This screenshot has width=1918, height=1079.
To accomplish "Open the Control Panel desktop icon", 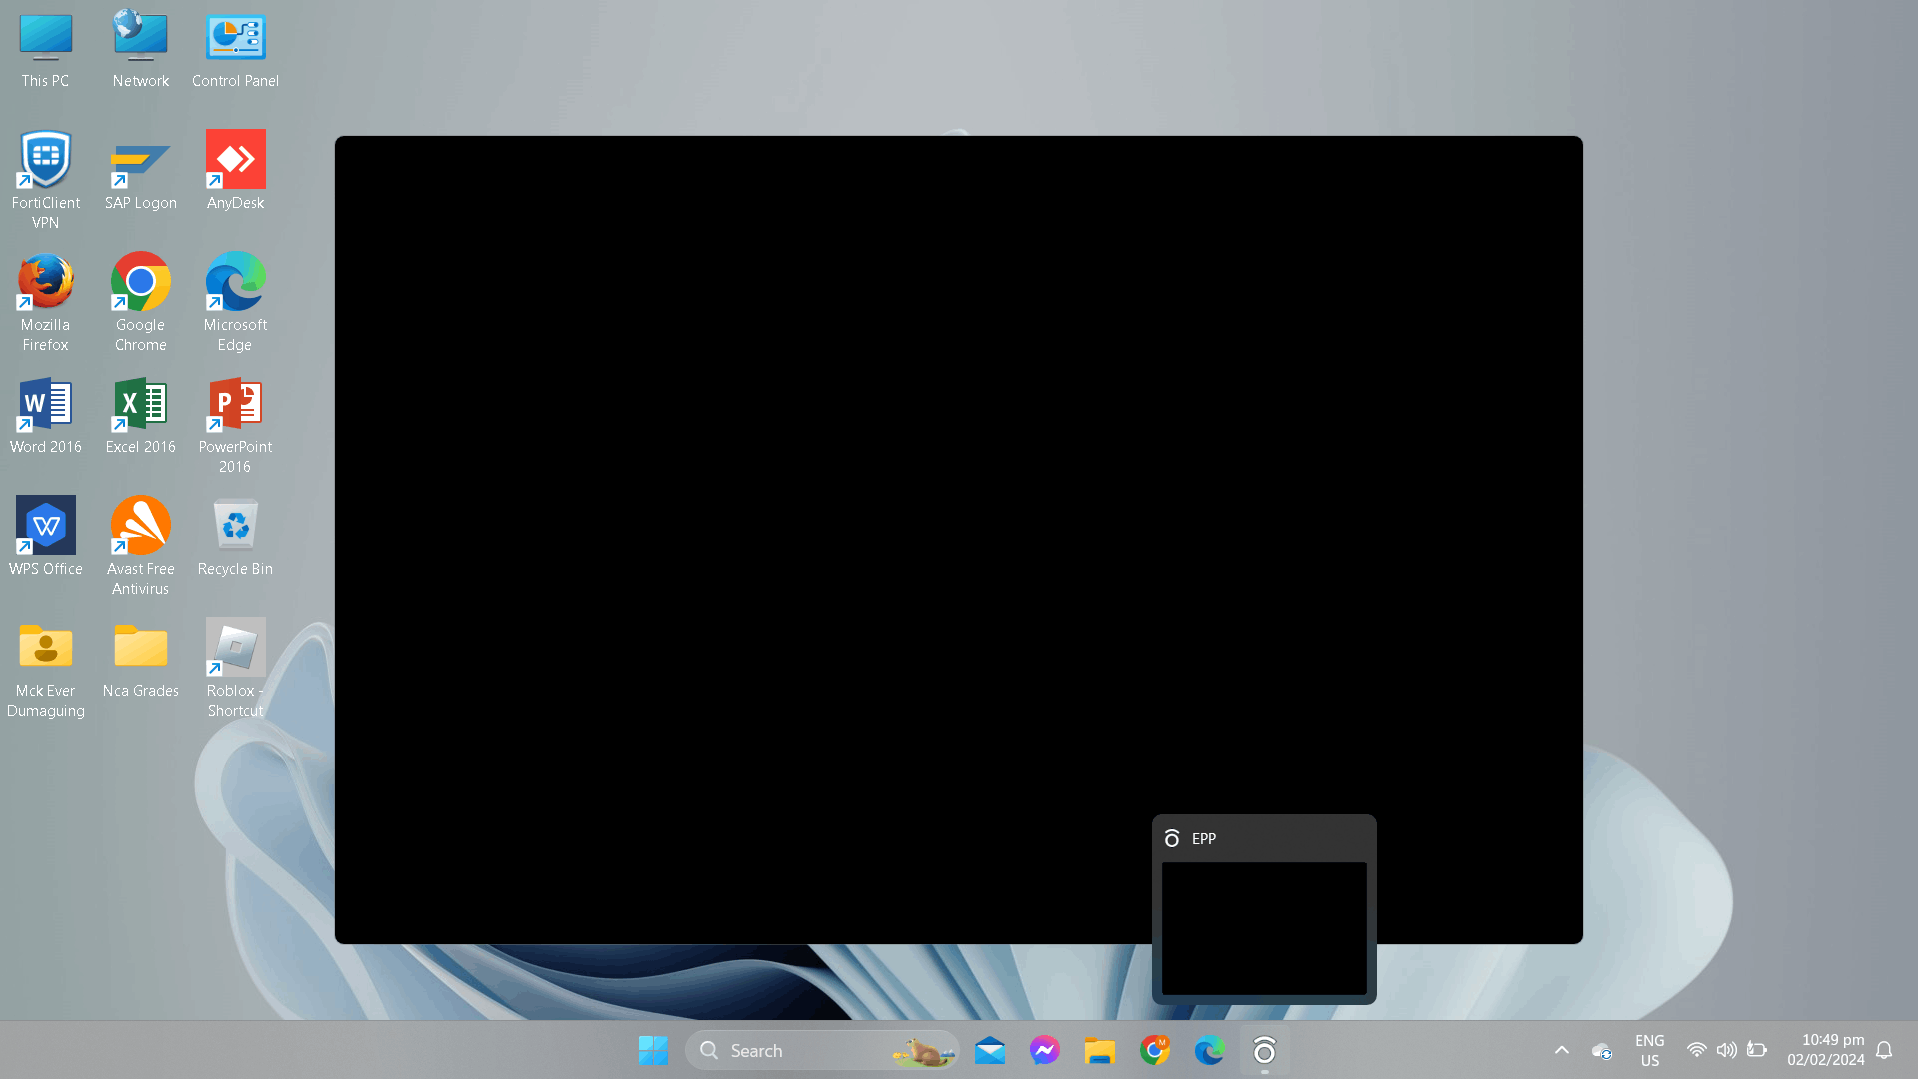I will [x=236, y=50].
